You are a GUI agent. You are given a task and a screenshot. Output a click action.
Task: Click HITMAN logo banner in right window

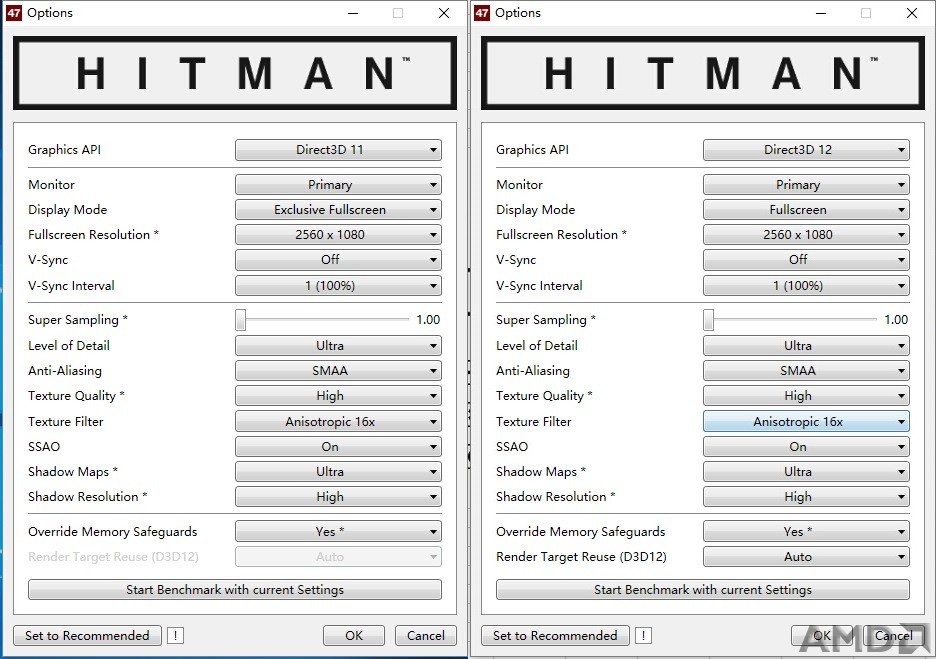[703, 73]
